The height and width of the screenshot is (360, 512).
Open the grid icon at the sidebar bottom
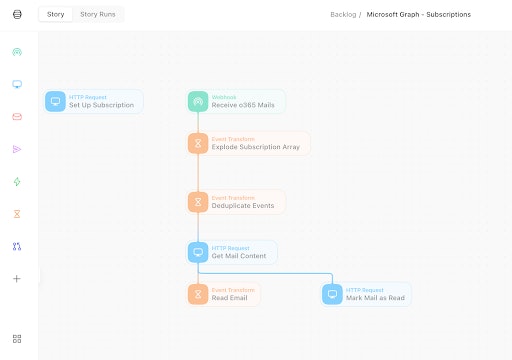[17, 339]
